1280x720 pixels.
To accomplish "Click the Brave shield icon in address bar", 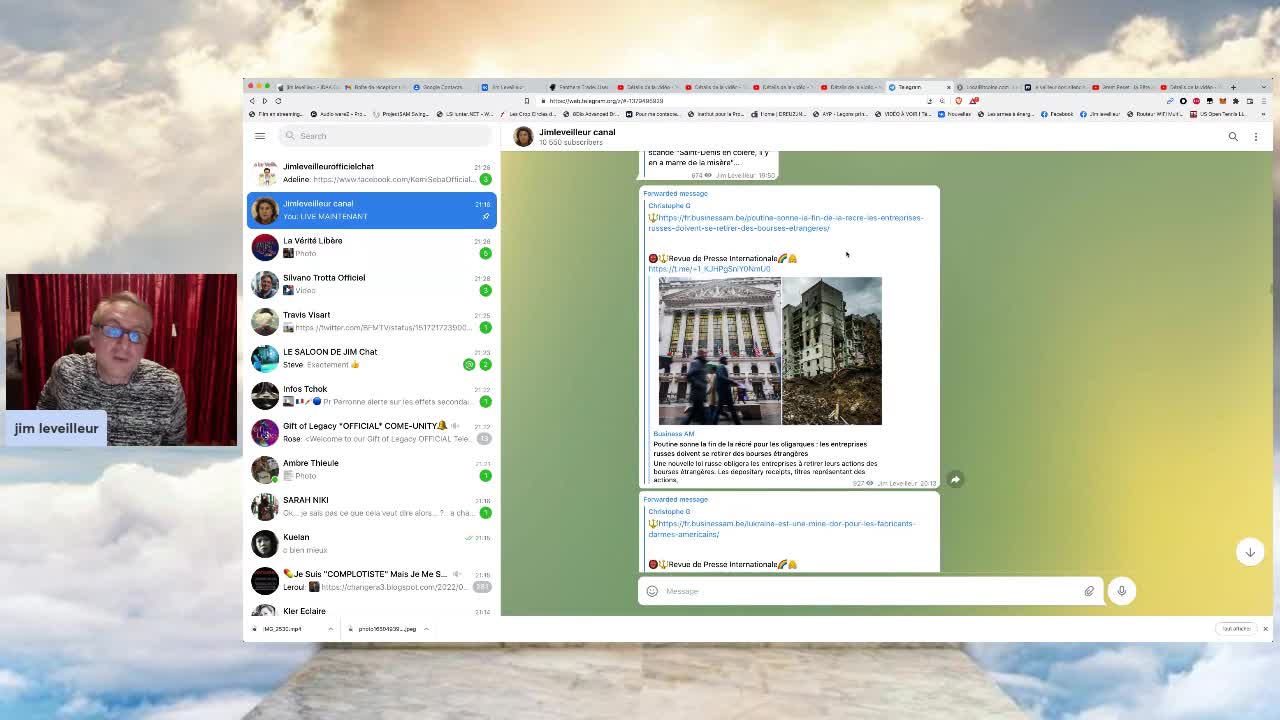I will pos(959,101).
